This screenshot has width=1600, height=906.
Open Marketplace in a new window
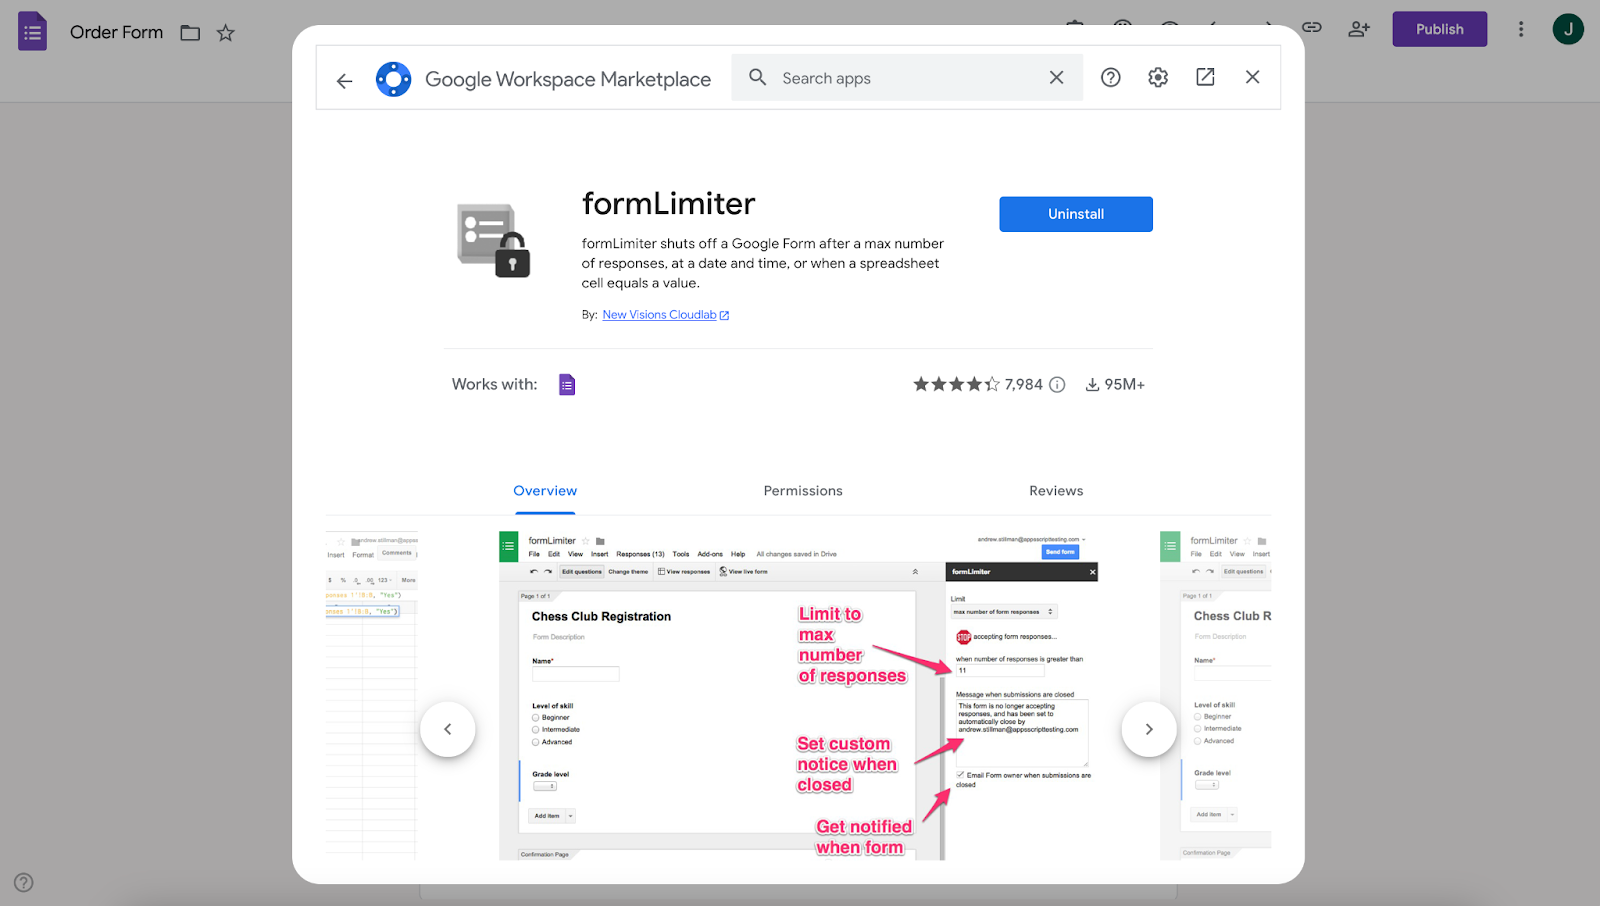1205,78
